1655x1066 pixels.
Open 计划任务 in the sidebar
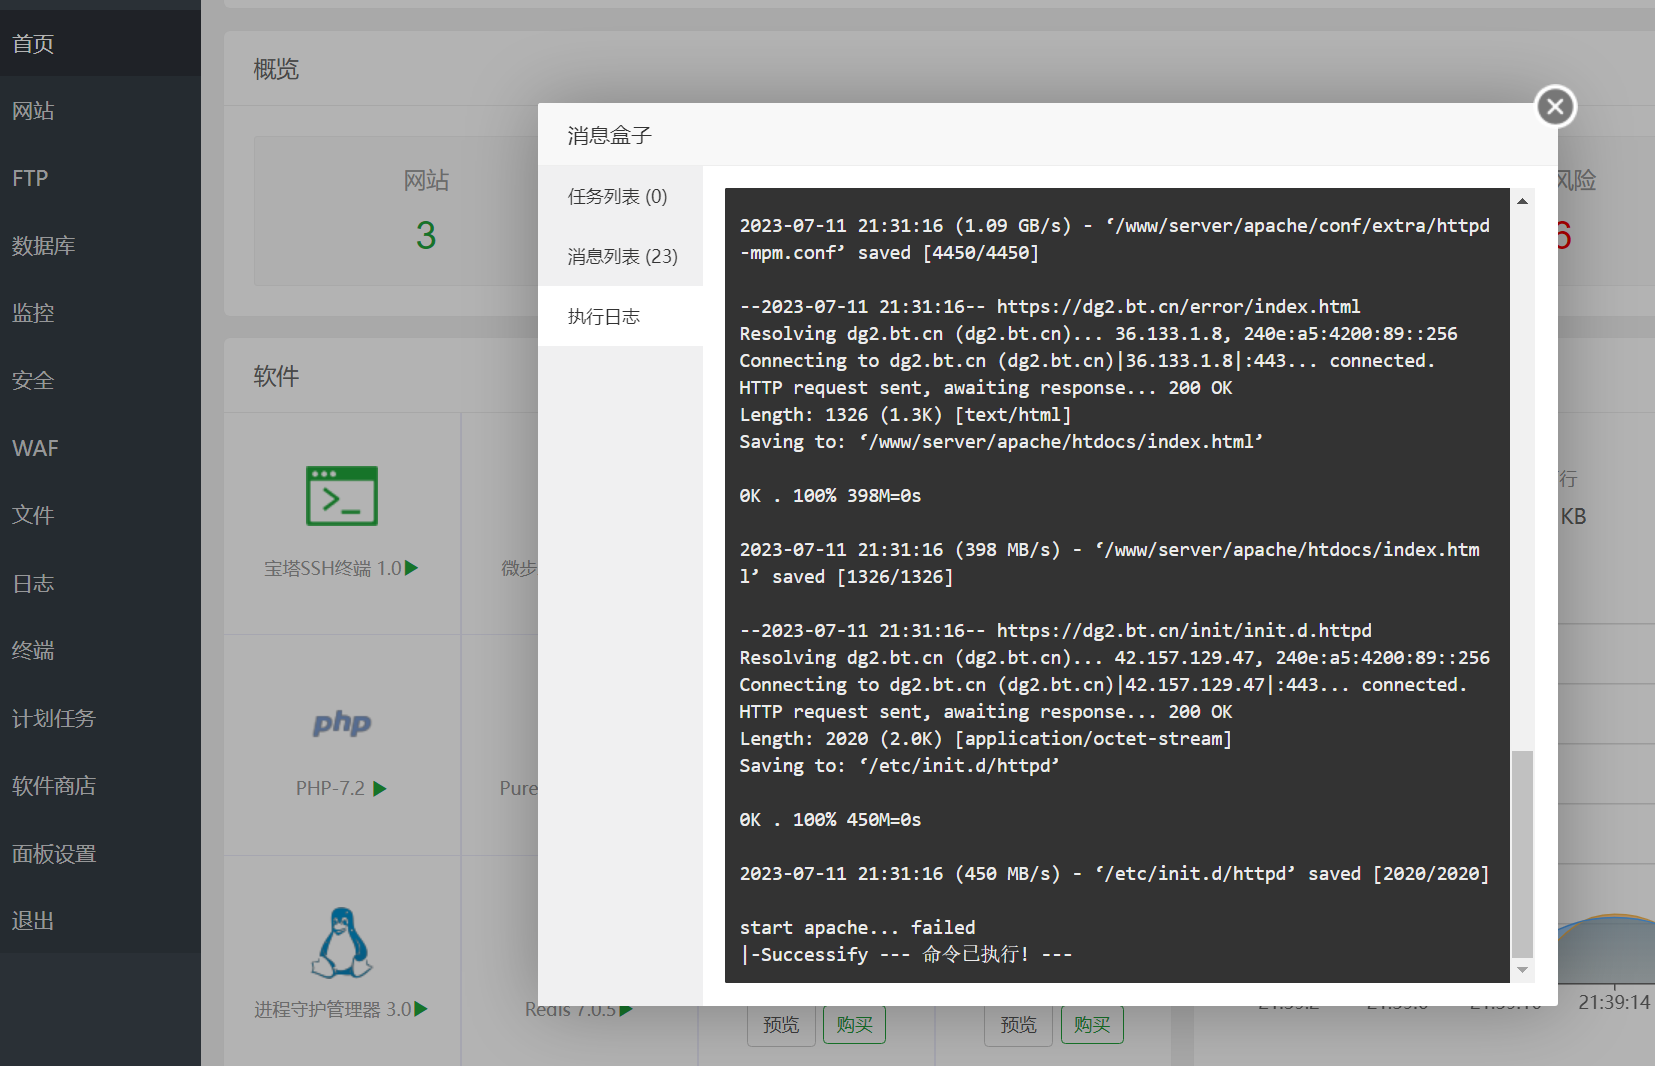pos(100,718)
